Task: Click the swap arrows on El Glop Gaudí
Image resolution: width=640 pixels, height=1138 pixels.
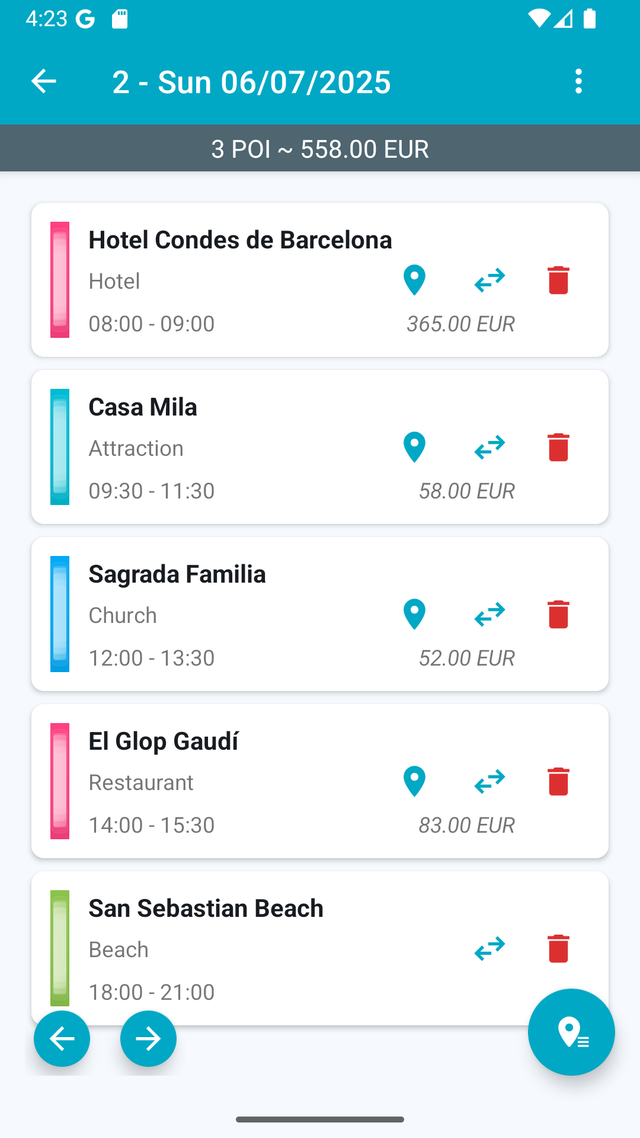Action: coord(489,781)
